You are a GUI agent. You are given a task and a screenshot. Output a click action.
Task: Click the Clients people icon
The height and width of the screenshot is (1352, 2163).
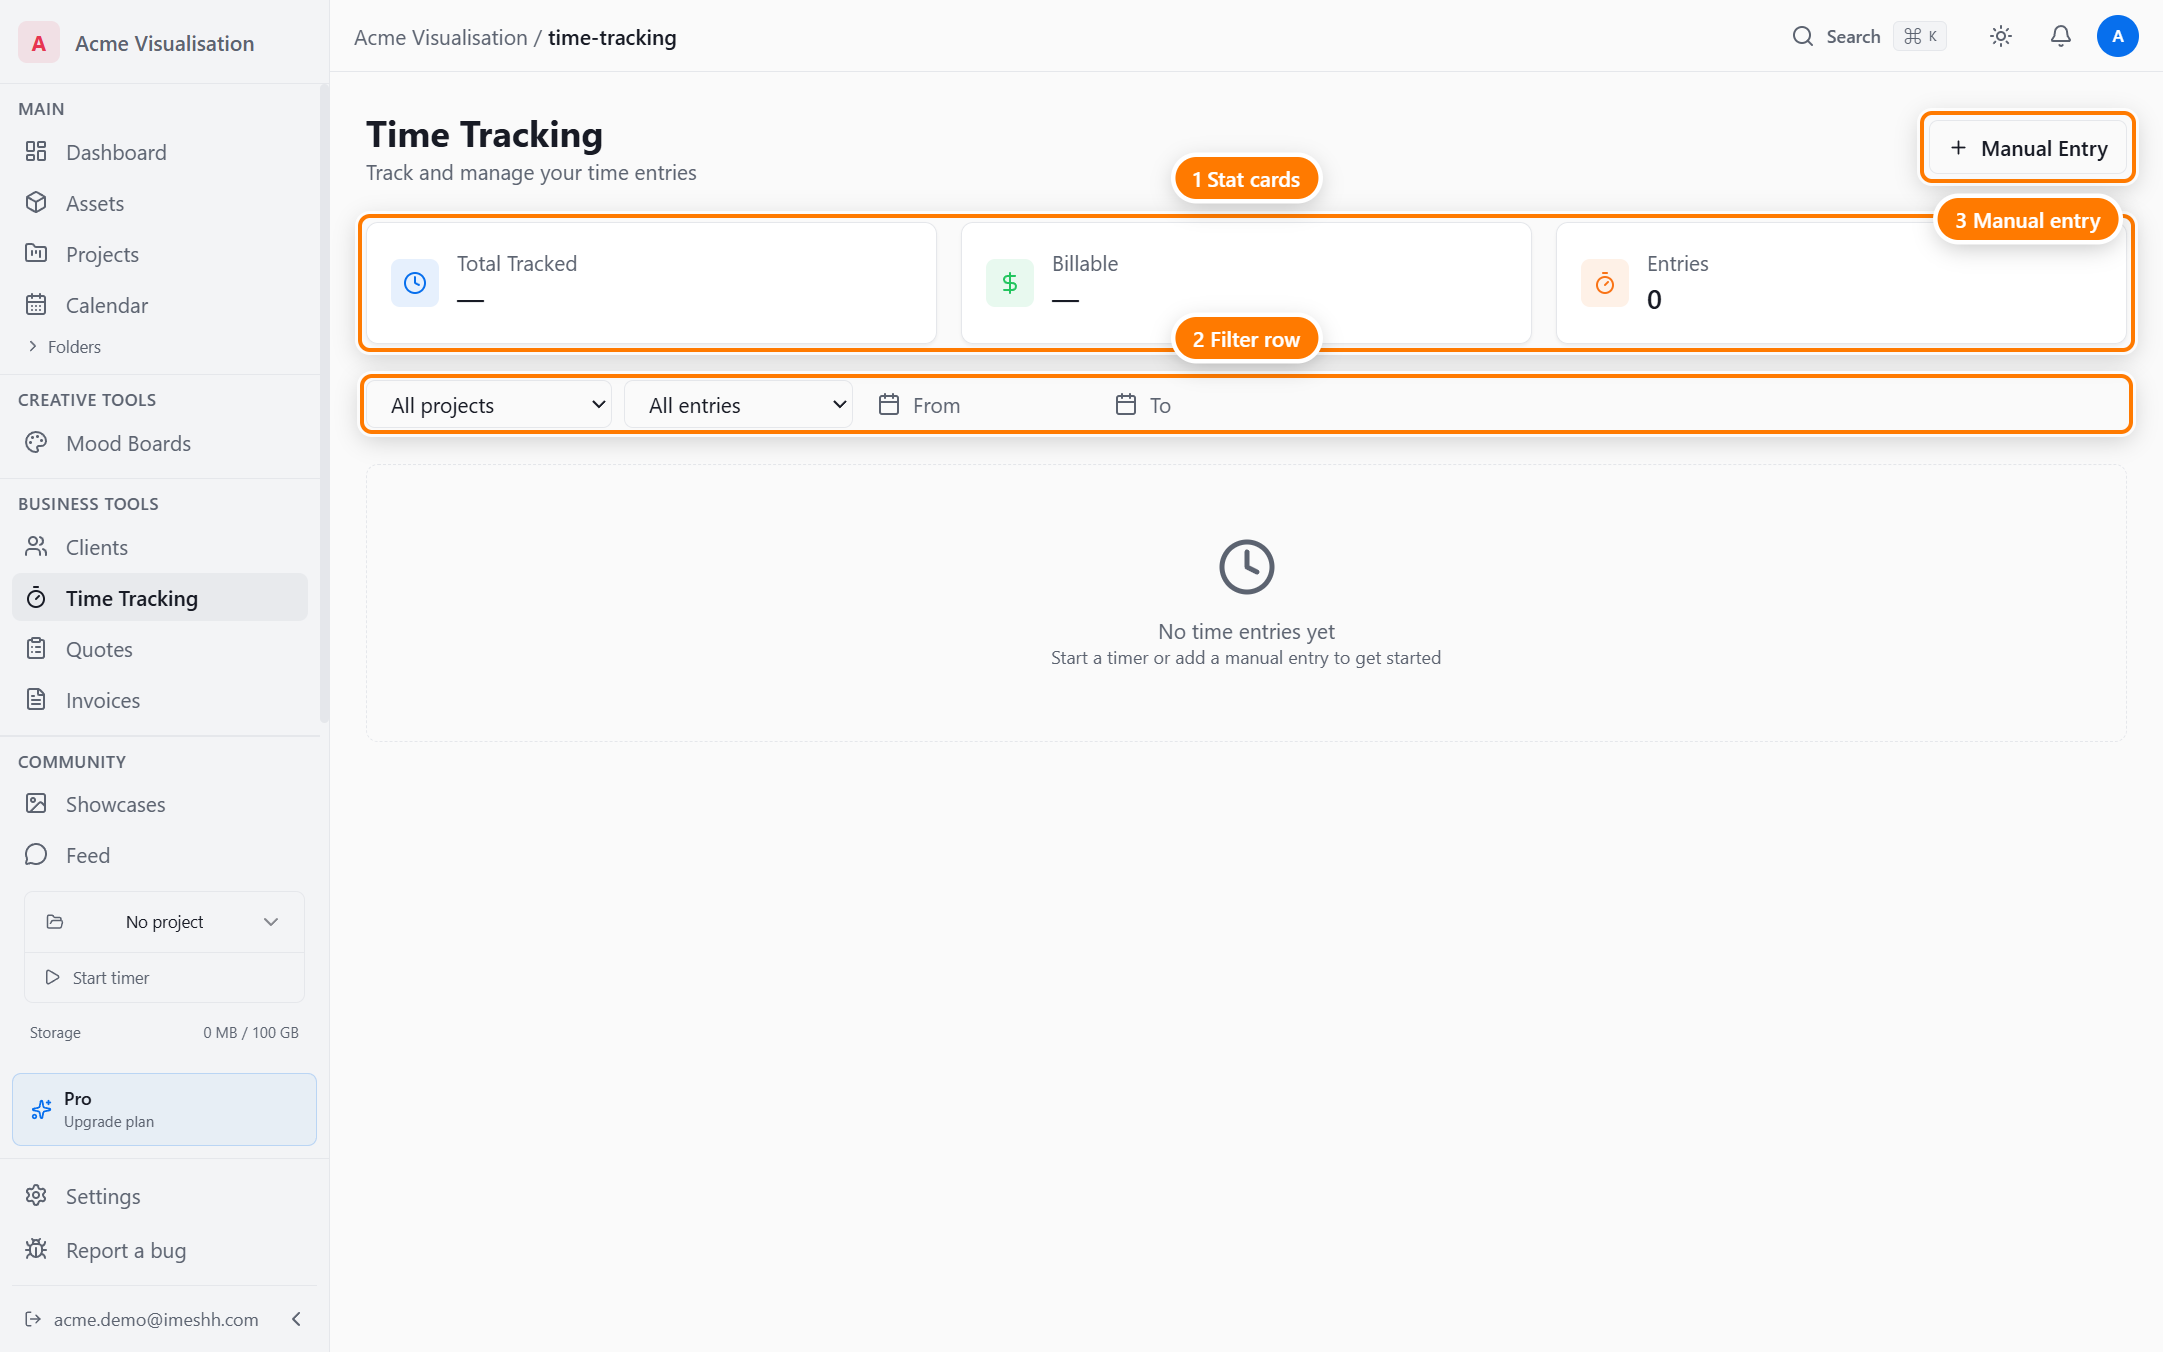36,547
